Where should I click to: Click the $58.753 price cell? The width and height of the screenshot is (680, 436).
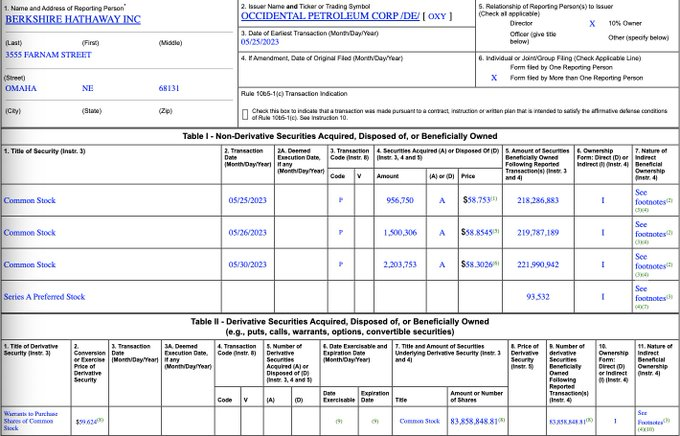(480, 200)
